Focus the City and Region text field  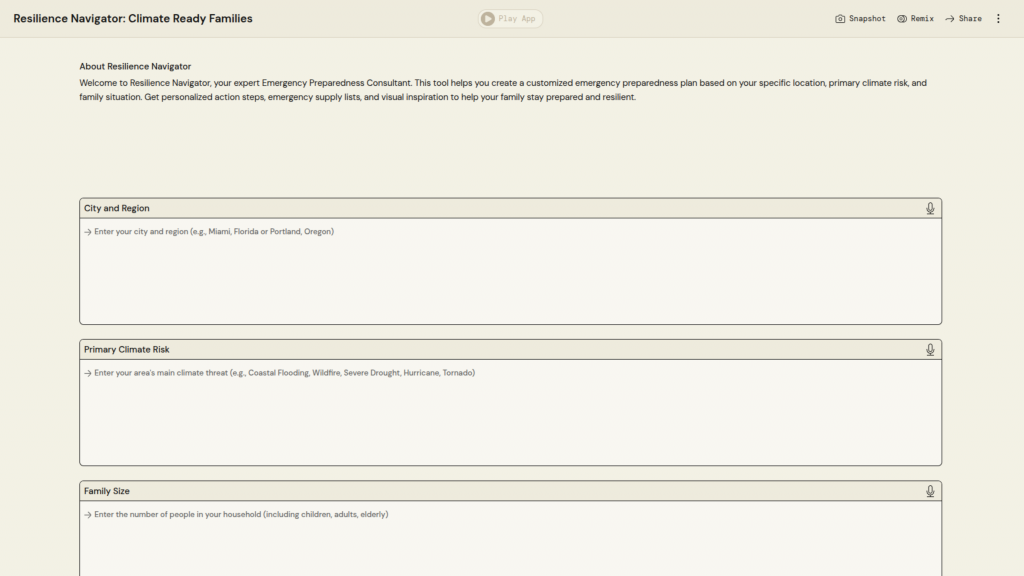click(510, 270)
